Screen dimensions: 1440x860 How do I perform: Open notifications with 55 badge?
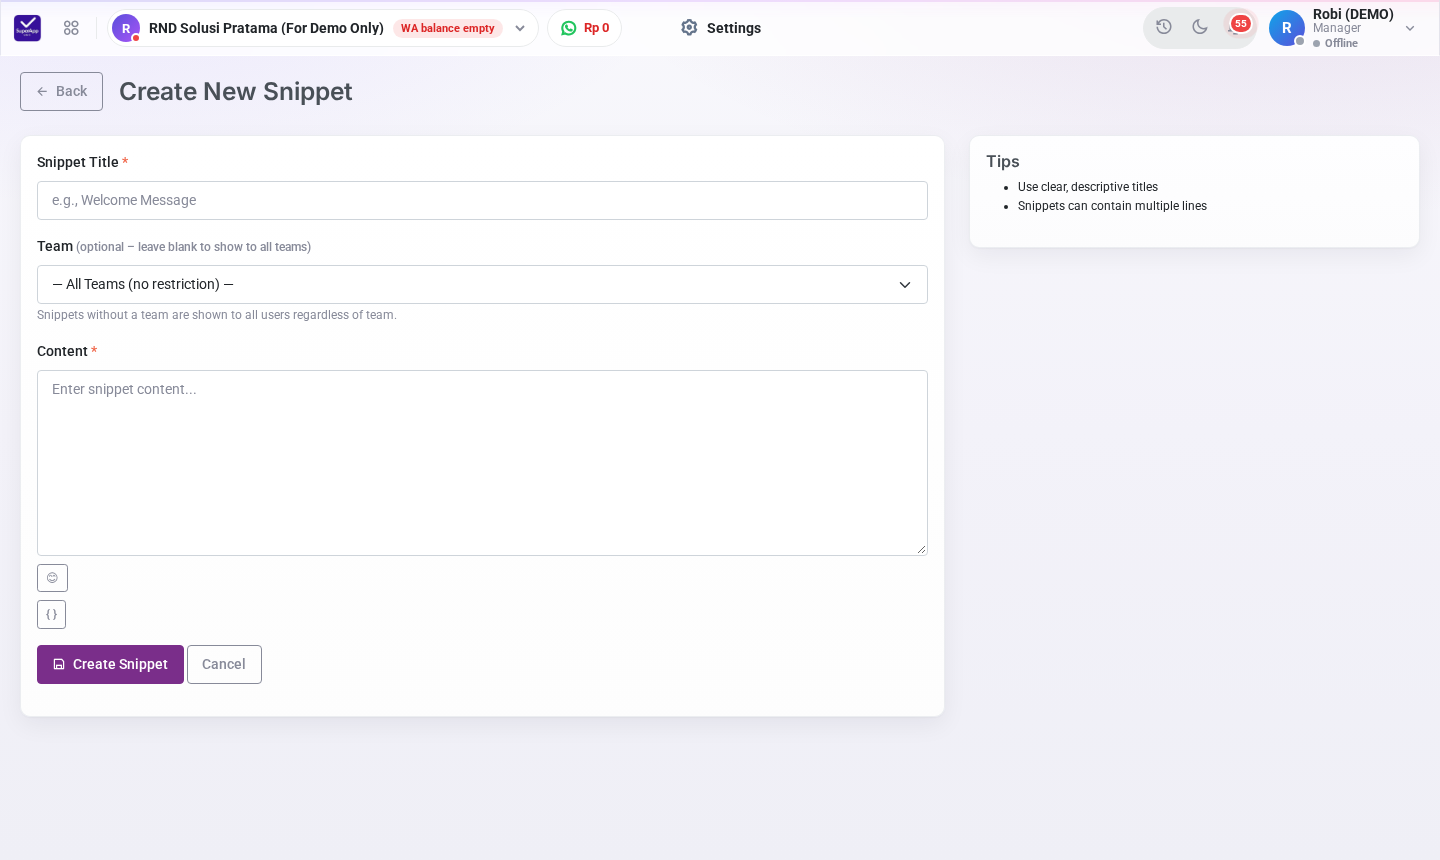pyautogui.click(x=1238, y=25)
